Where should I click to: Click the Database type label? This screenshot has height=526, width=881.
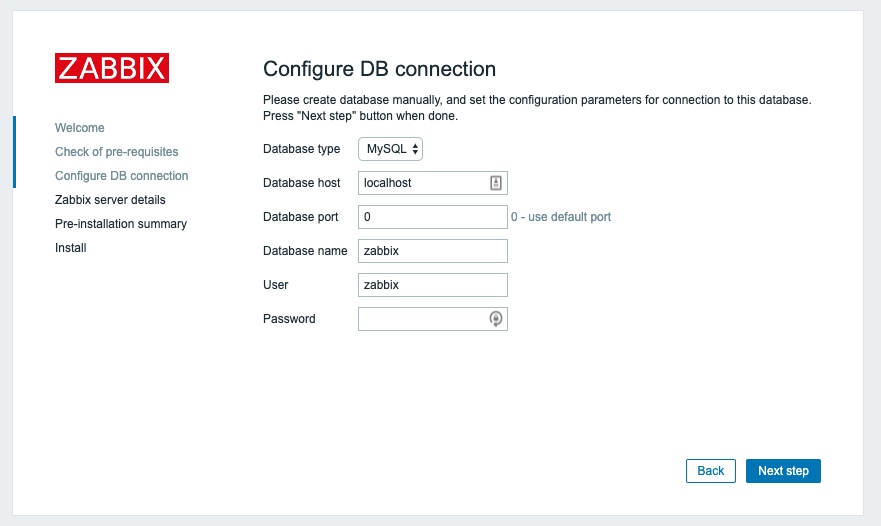302,149
